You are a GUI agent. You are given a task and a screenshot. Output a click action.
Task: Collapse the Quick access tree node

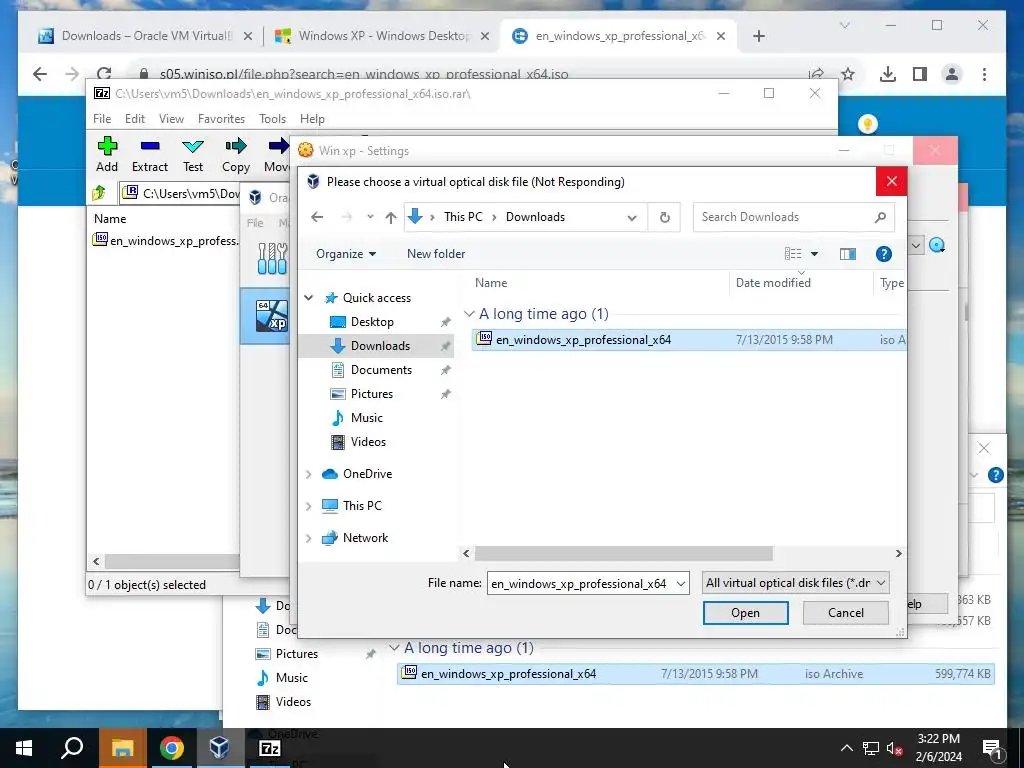(x=308, y=298)
